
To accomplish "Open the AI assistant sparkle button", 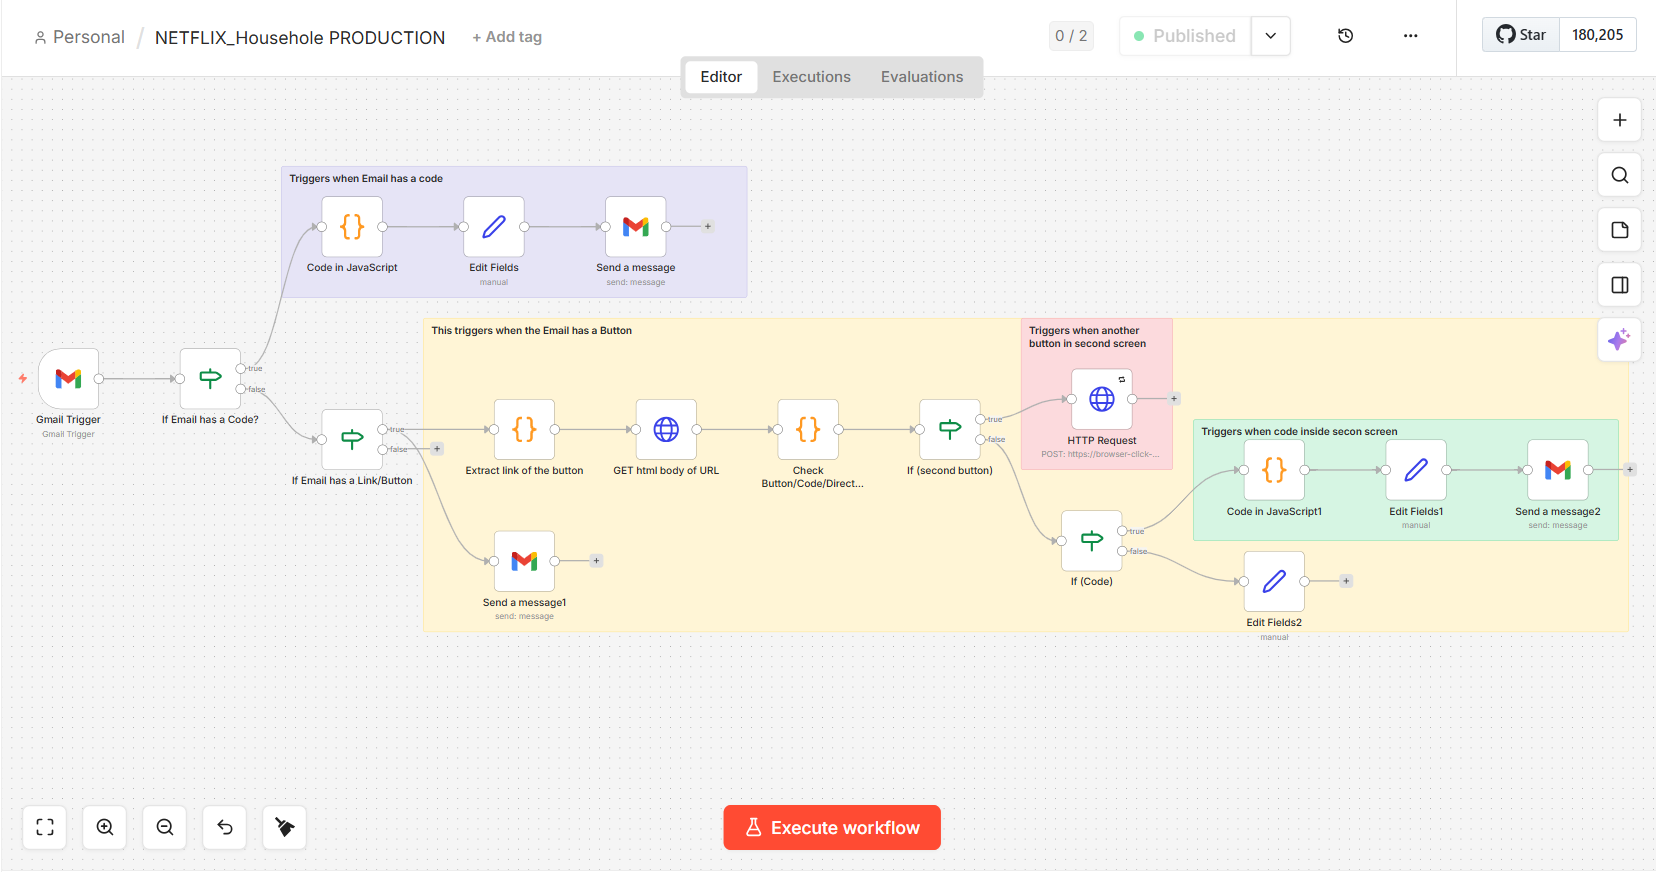I will click(1619, 340).
